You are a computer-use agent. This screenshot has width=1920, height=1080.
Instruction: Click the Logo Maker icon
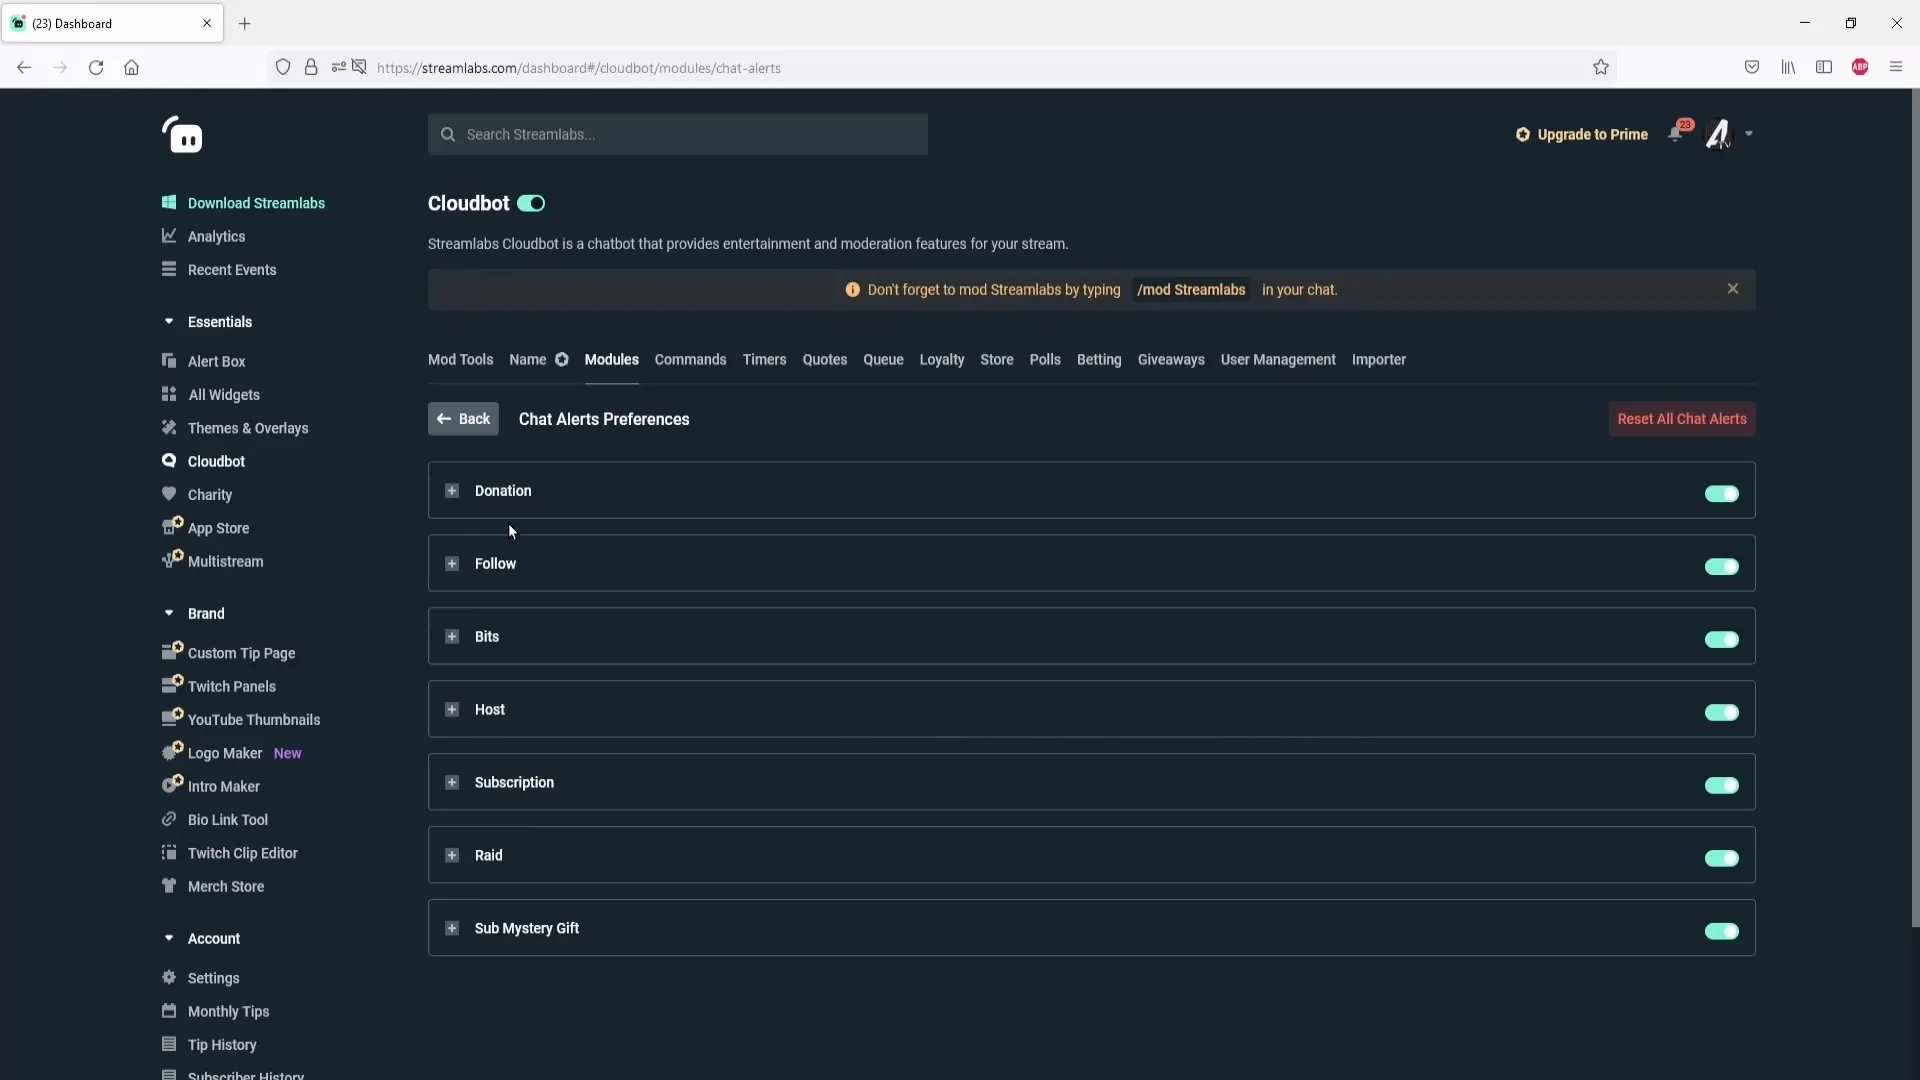(x=171, y=751)
